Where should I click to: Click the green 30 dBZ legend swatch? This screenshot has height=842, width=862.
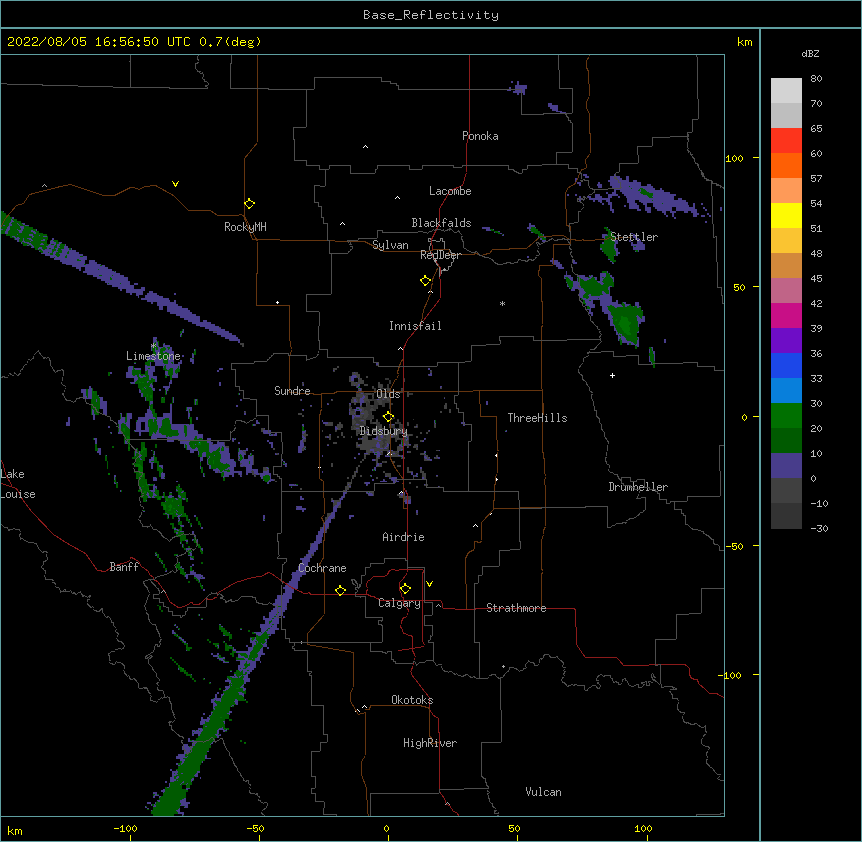786,416
